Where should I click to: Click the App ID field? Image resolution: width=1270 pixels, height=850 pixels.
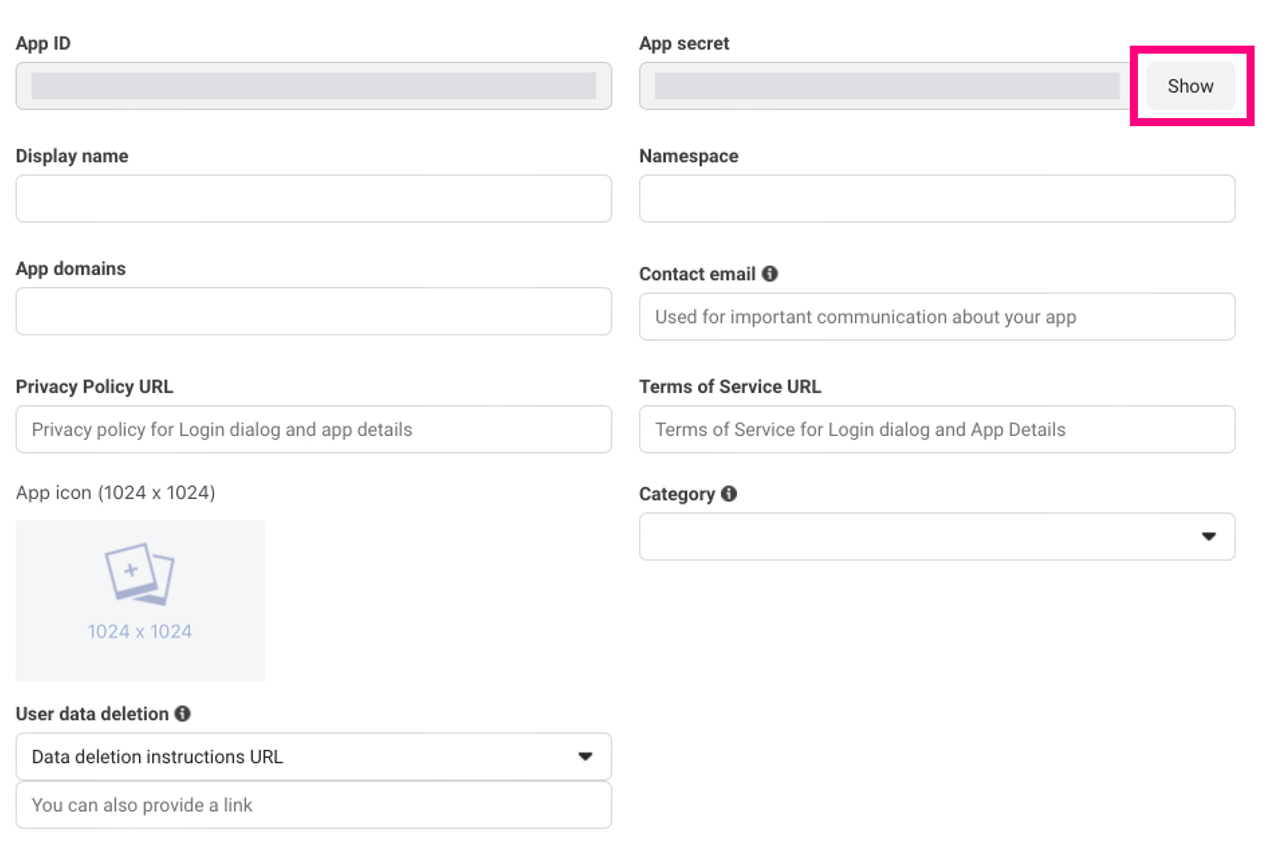(x=313, y=86)
